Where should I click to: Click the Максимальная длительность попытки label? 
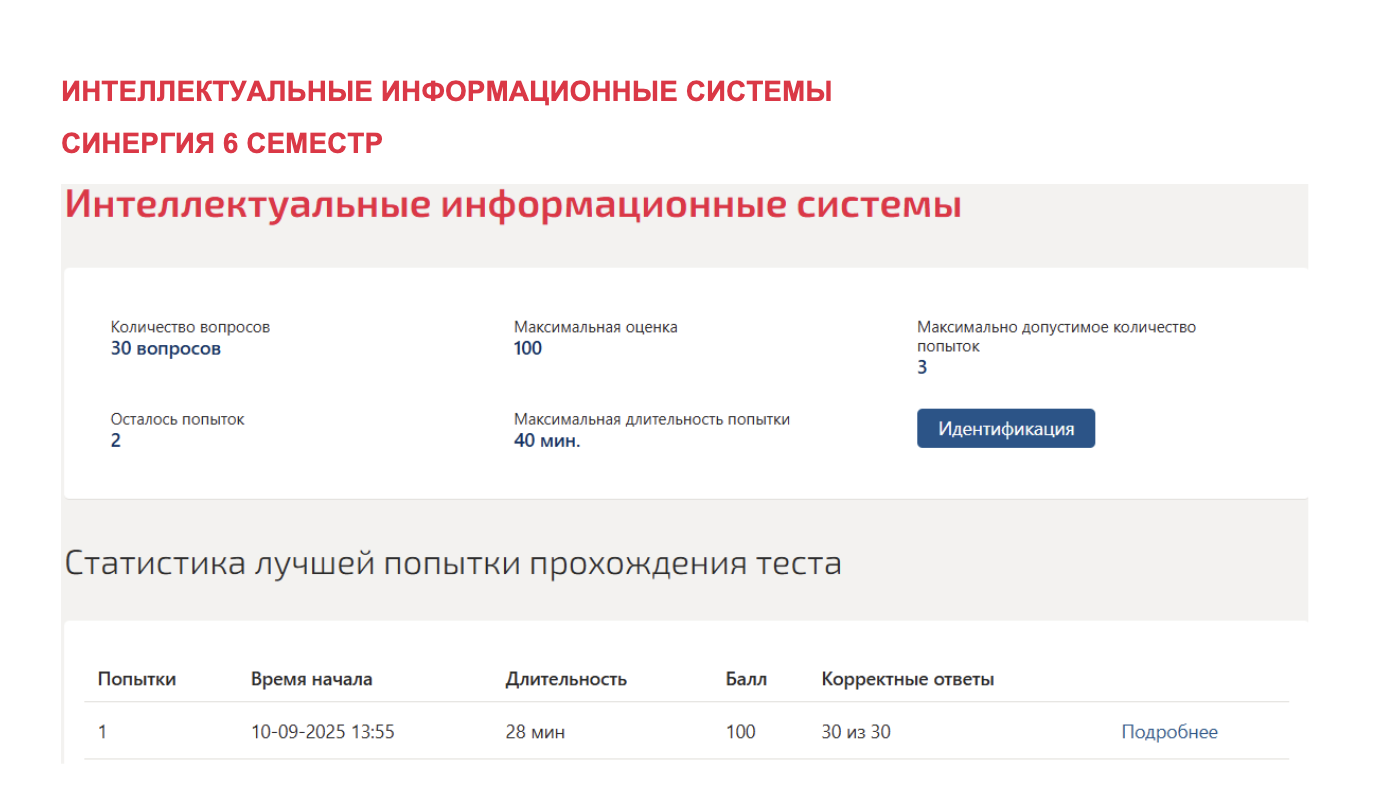pos(651,419)
